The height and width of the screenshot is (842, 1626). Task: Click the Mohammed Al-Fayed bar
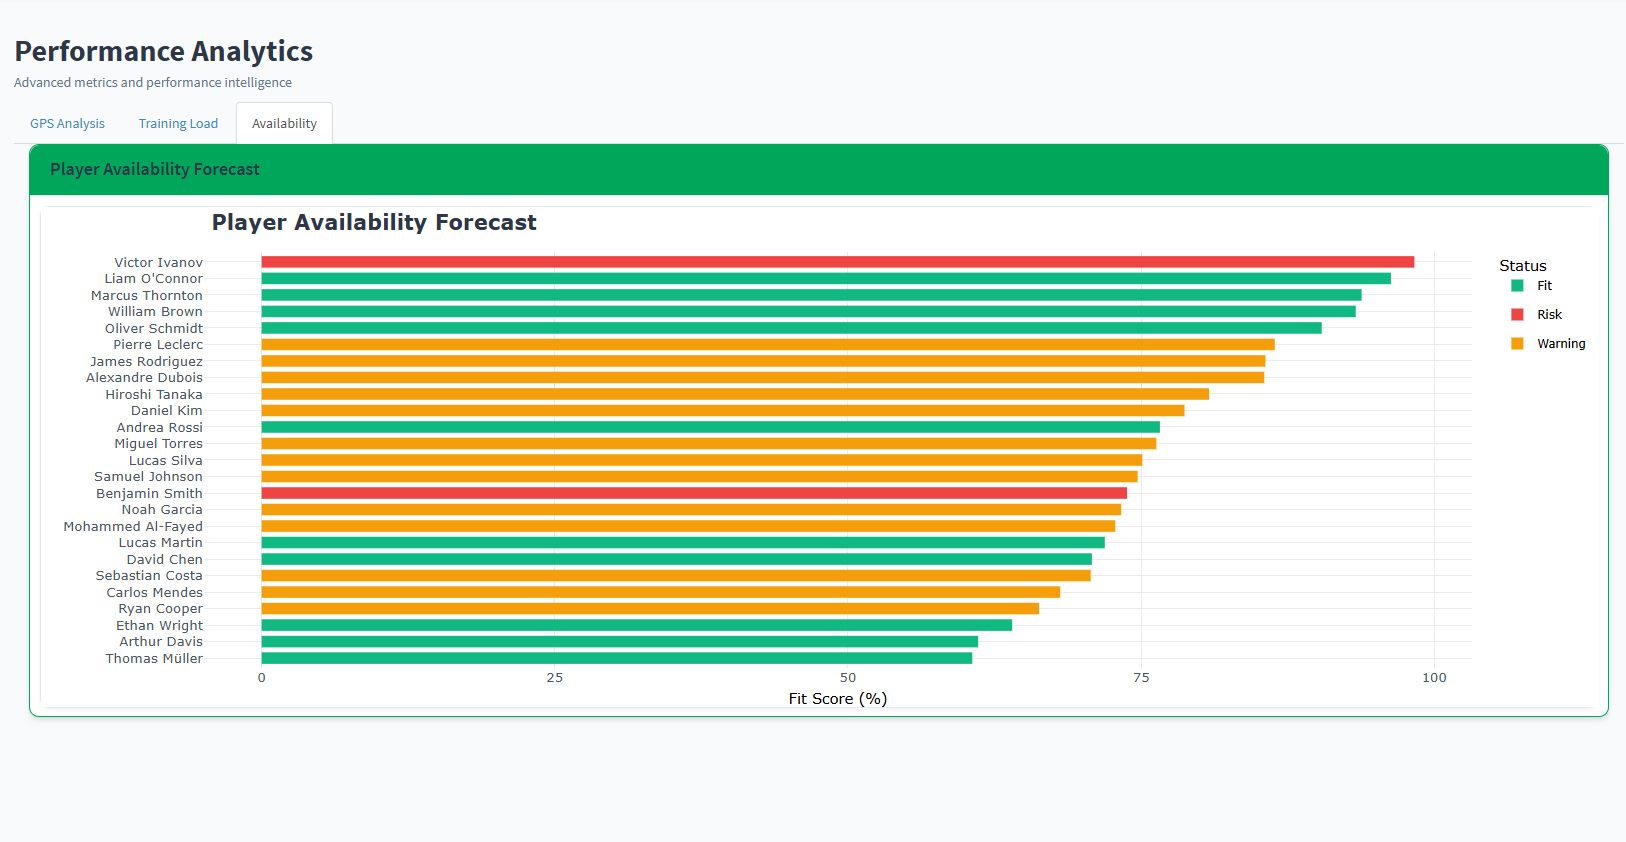pyautogui.click(x=688, y=526)
